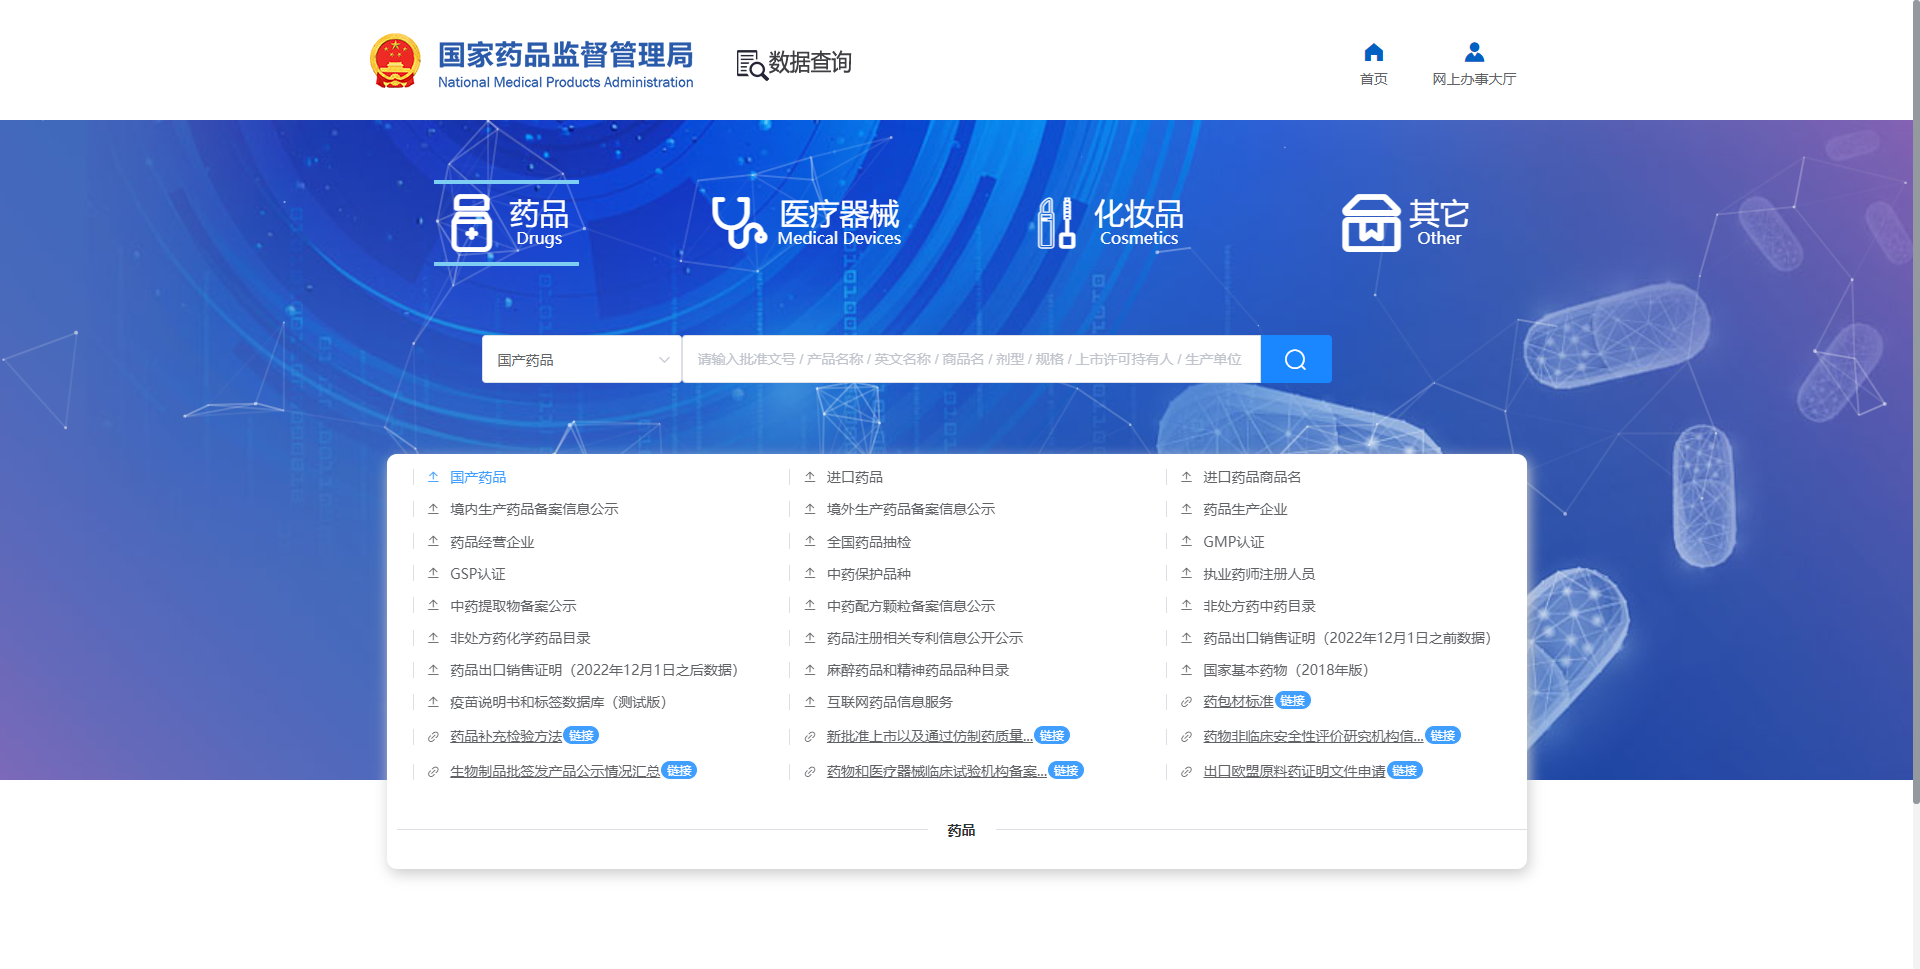Screen dimensions: 1920x969
Task: Expand the 国产药品 category dropdown
Action: [581, 359]
